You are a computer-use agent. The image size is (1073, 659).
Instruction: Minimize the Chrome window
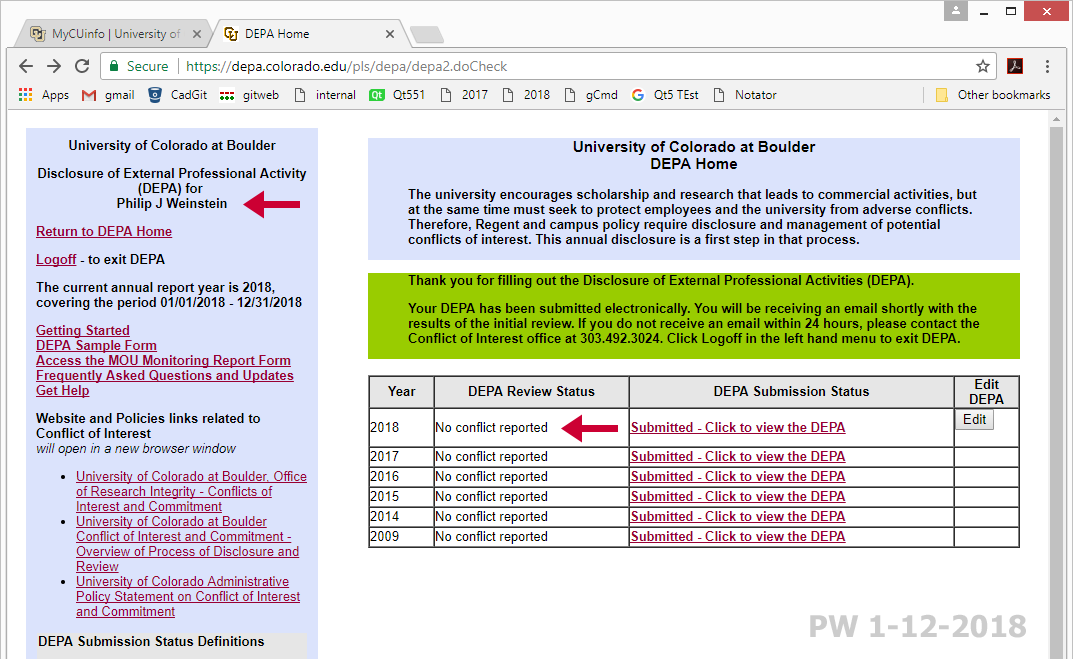coord(985,12)
